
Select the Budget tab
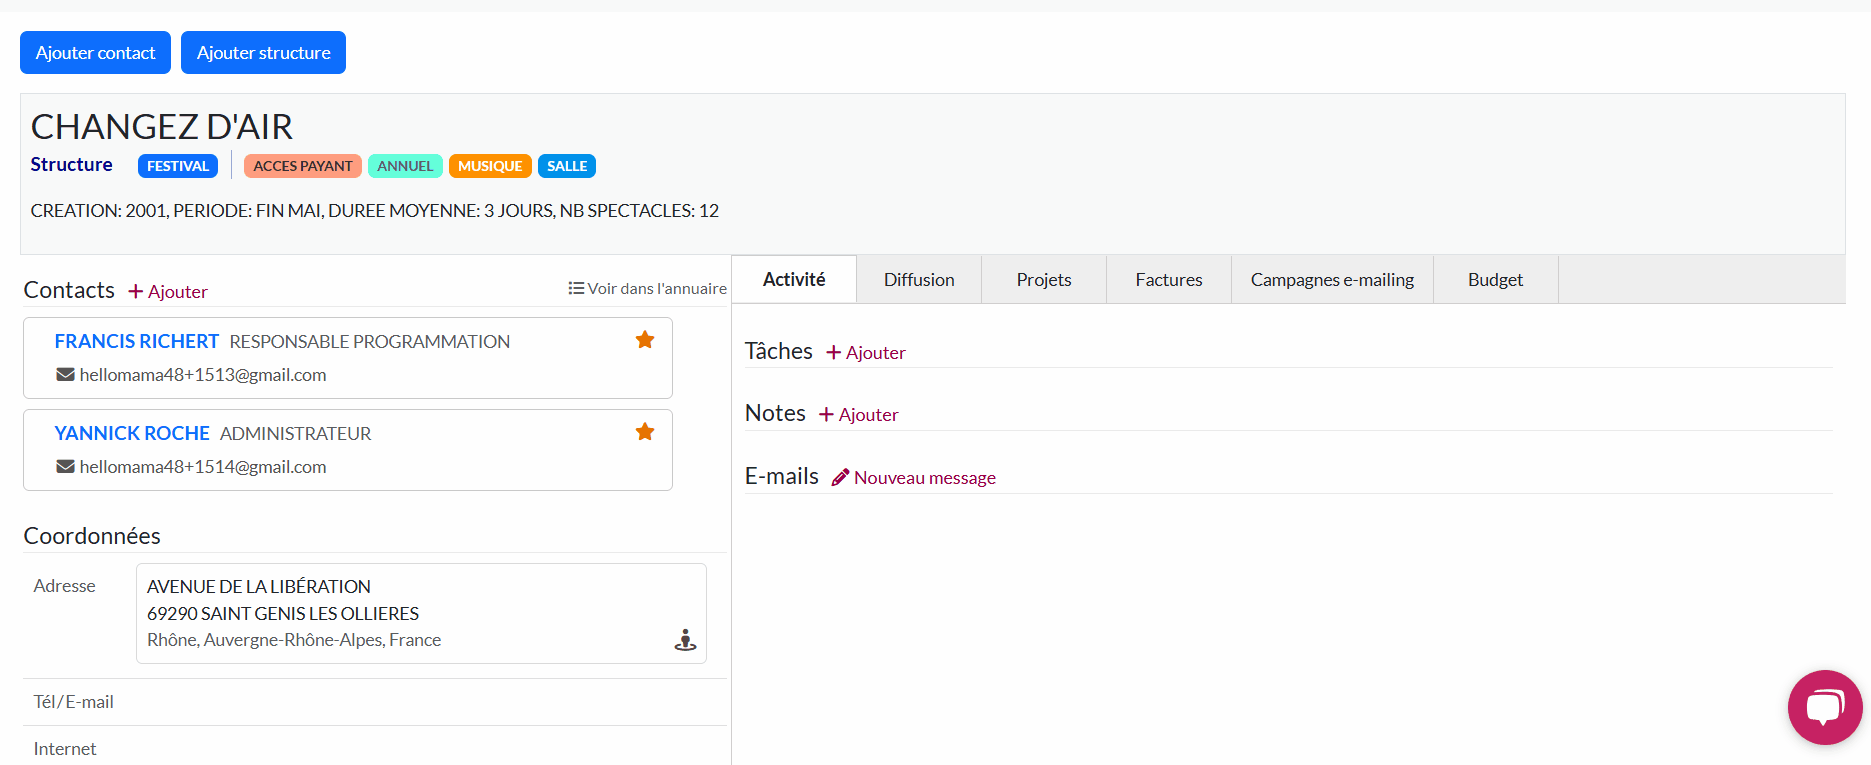tap(1494, 280)
